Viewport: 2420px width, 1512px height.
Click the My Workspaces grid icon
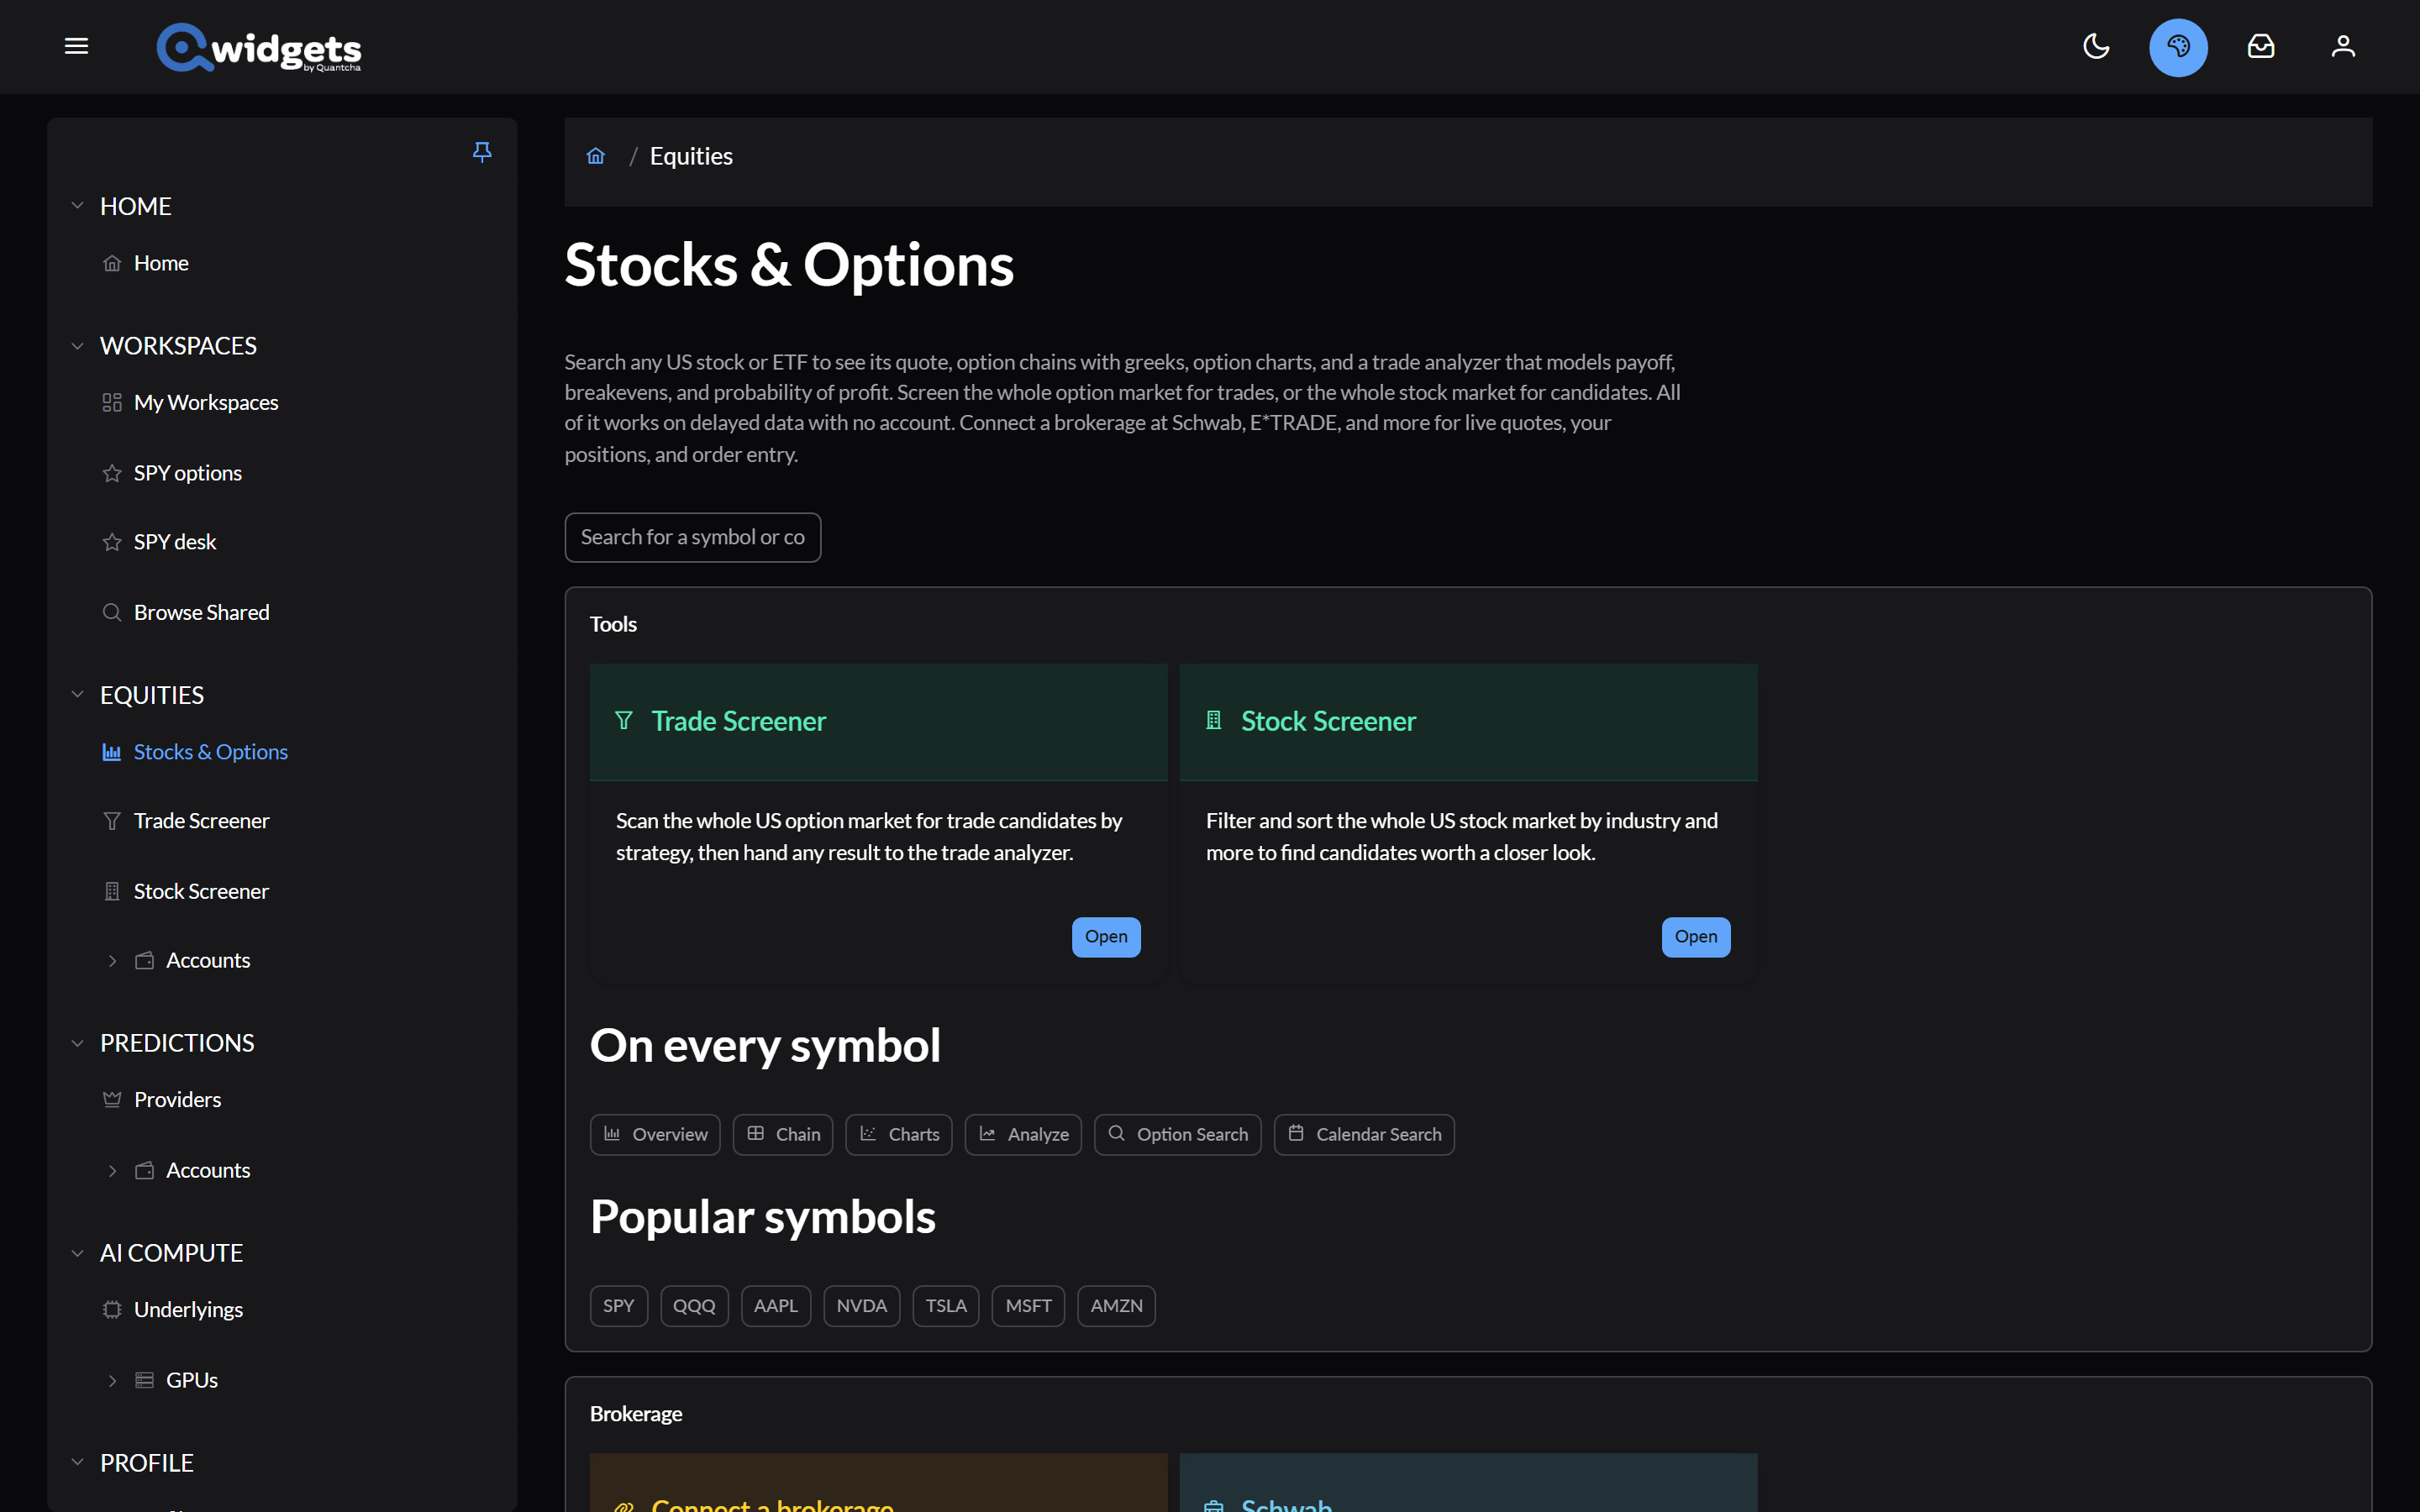[x=112, y=402]
